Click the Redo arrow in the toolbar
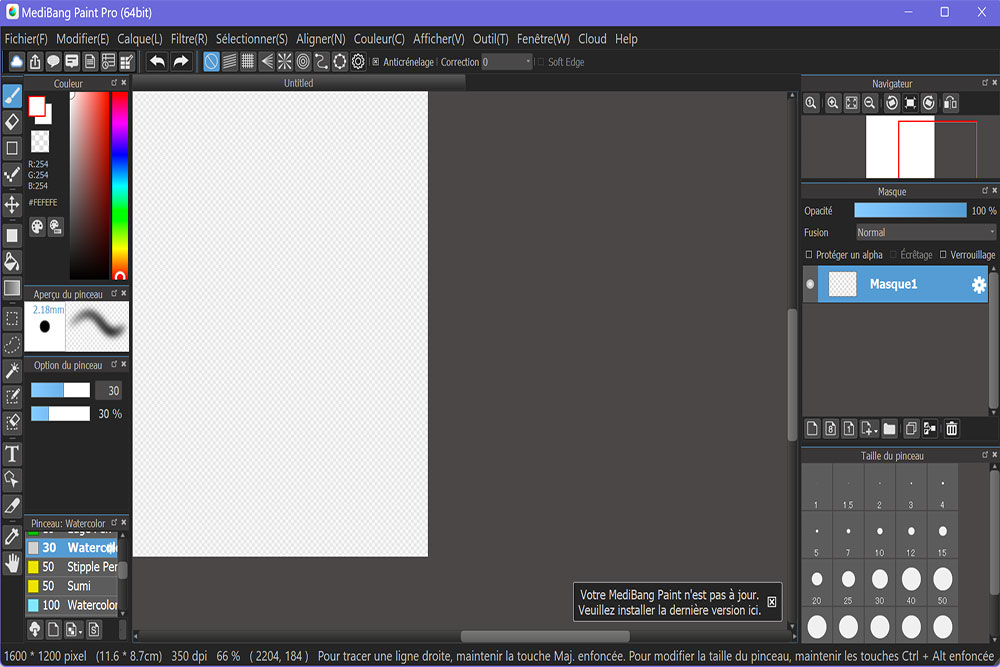1000x667 pixels. [x=181, y=62]
